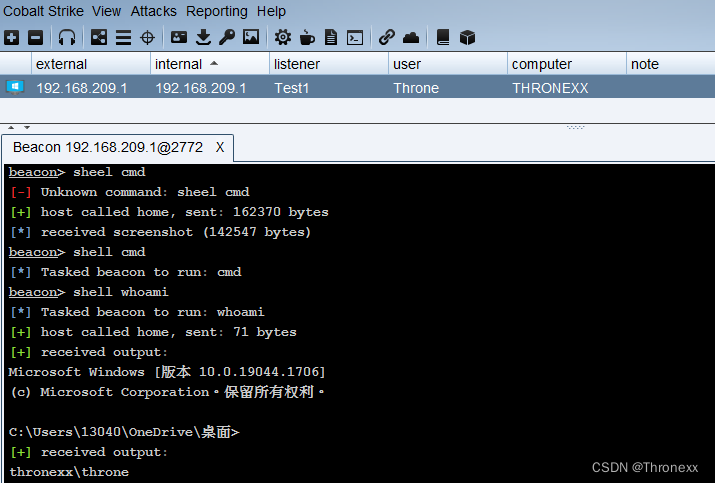This screenshot has width=715, height=483.
Task: Click the 'Tasked beacon to run: whoami' line
Action: [137, 312]
